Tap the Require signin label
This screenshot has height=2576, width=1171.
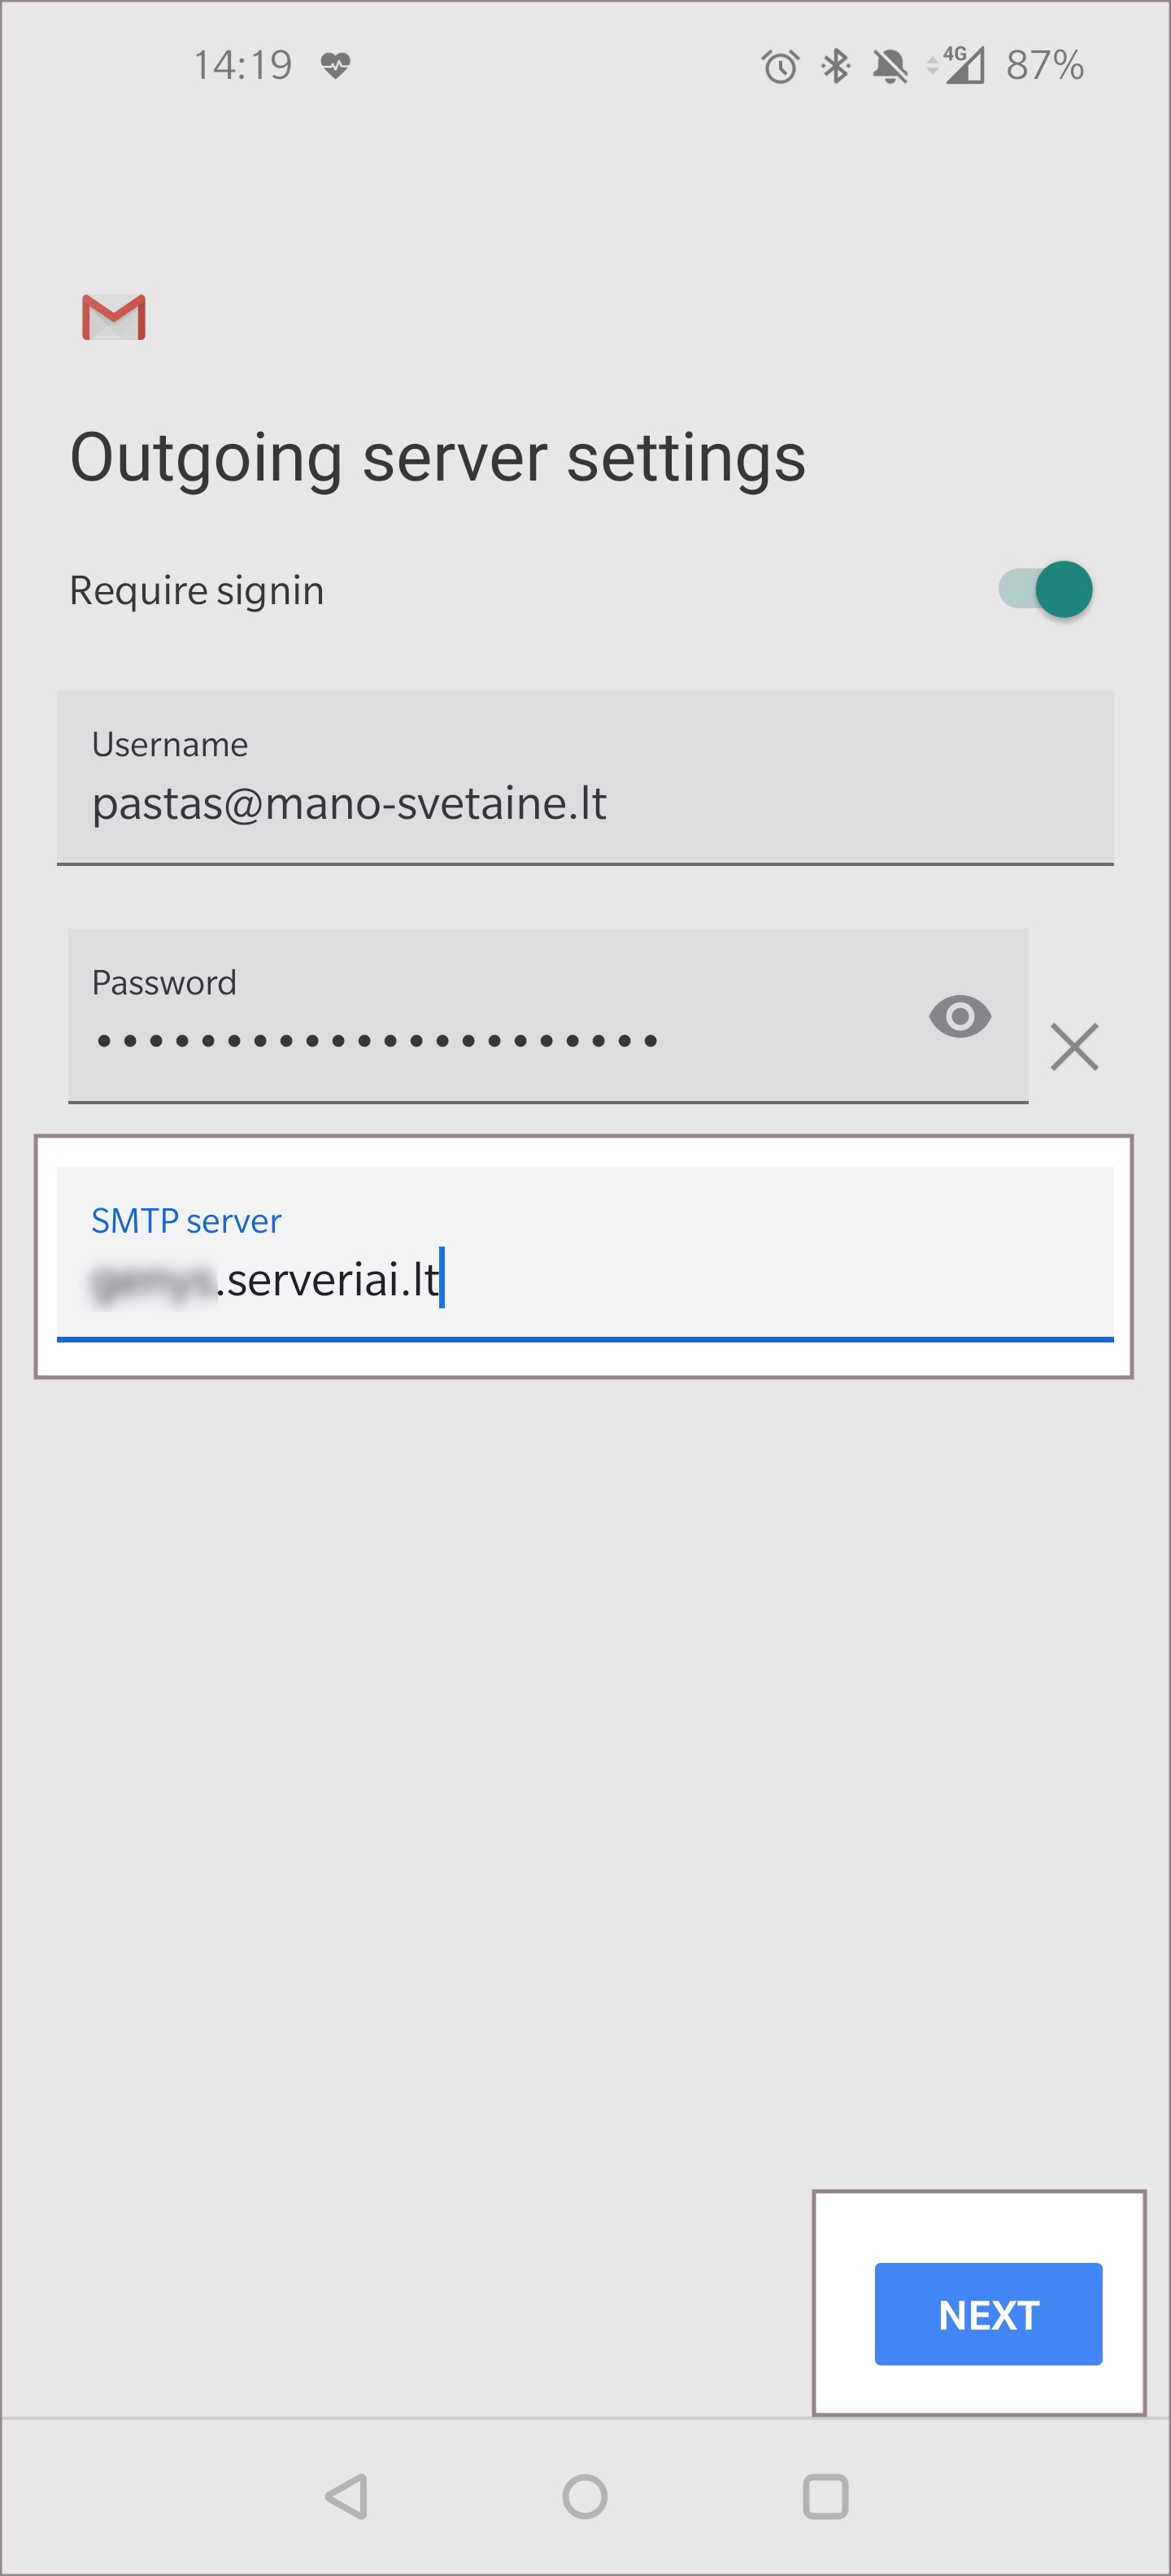click(x=197, y=591)
